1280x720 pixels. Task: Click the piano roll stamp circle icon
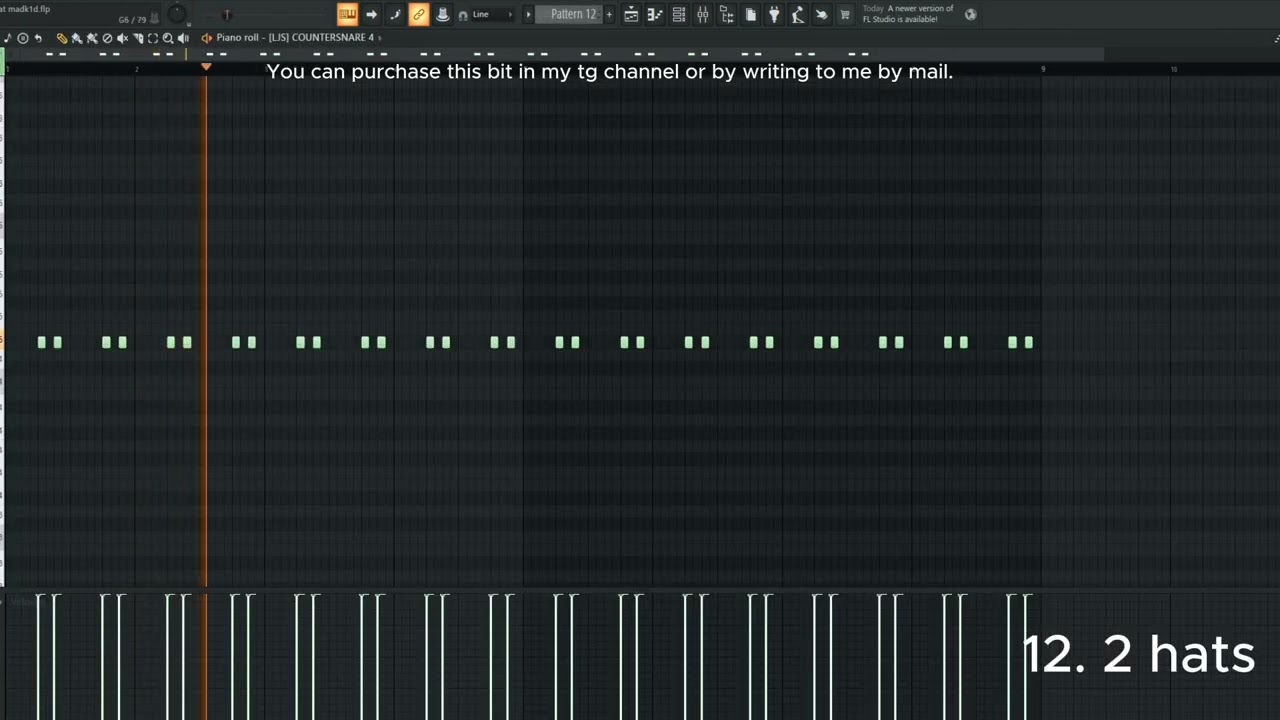pos(23,38)
